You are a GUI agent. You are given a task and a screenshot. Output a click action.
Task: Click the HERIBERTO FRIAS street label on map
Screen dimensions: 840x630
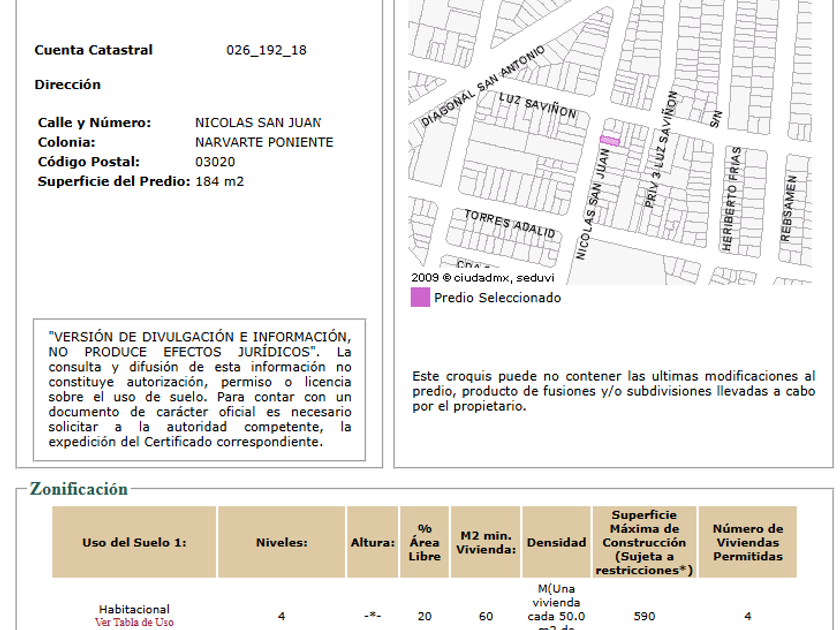click(732, 199)
